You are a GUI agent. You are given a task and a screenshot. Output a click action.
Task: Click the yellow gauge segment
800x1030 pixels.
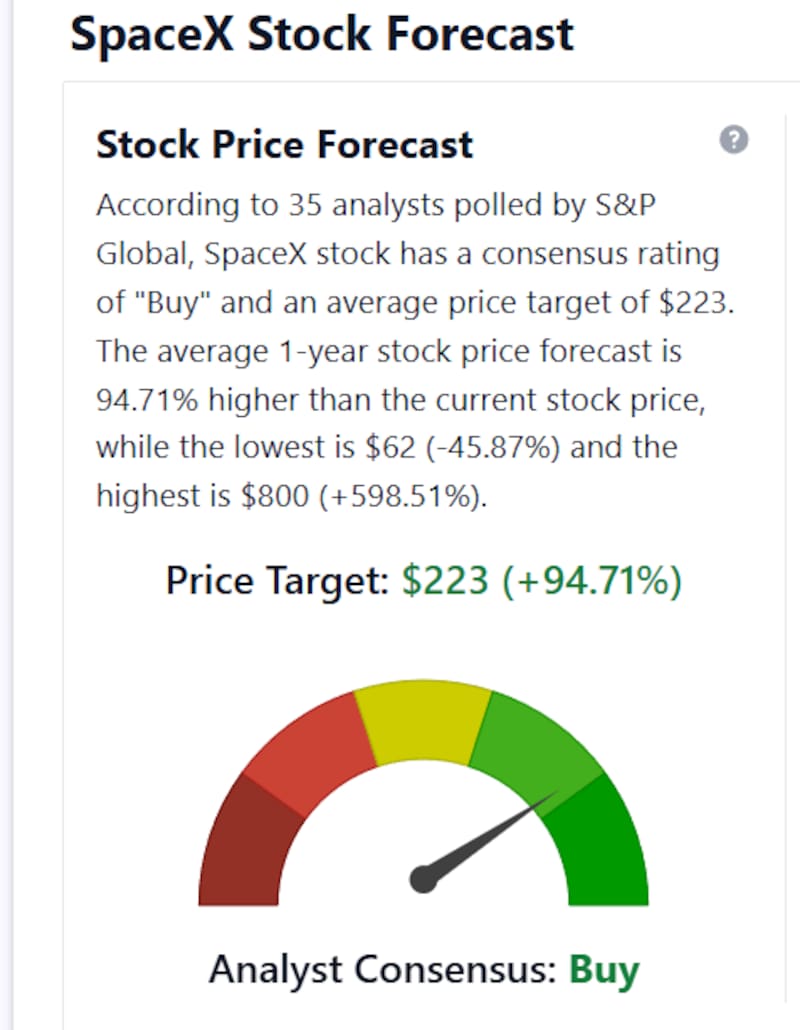pos(422,721)
